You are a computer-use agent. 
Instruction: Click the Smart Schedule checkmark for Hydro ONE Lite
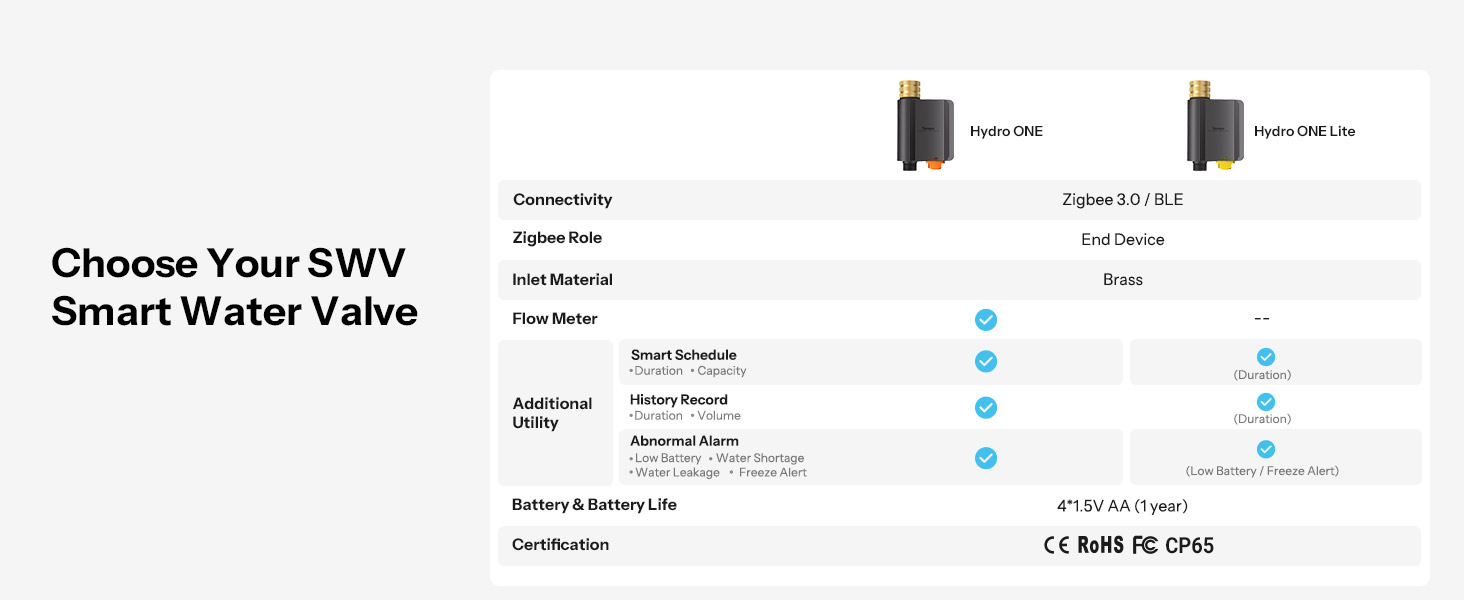pos(1266,356)
